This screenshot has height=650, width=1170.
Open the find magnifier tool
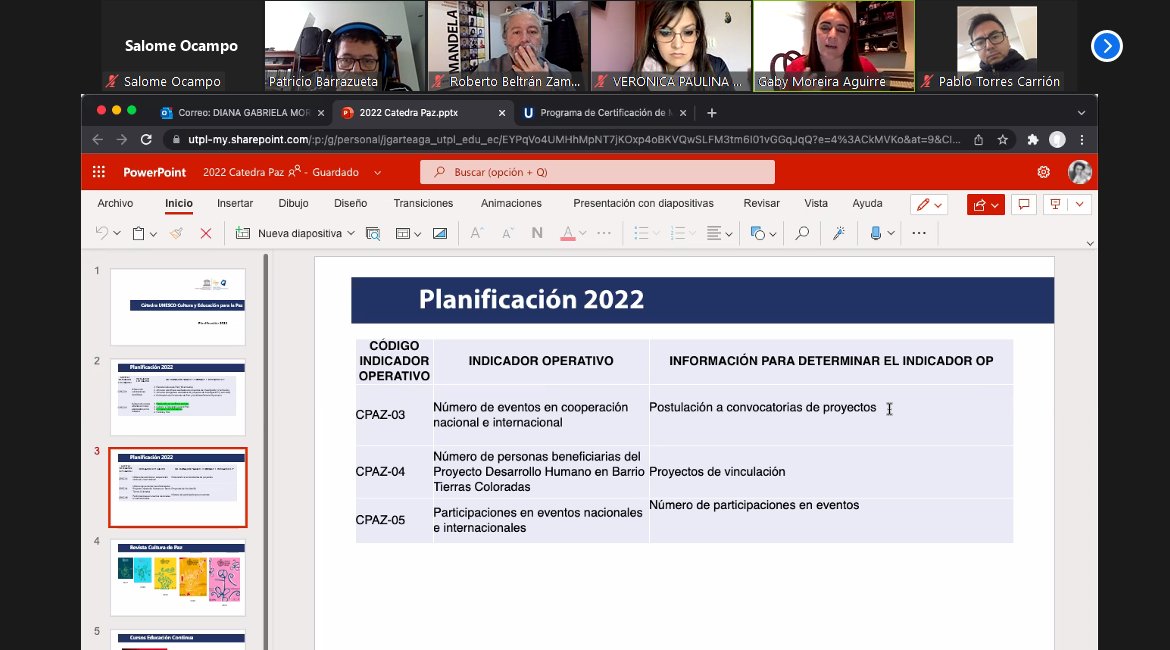point(802,234)
